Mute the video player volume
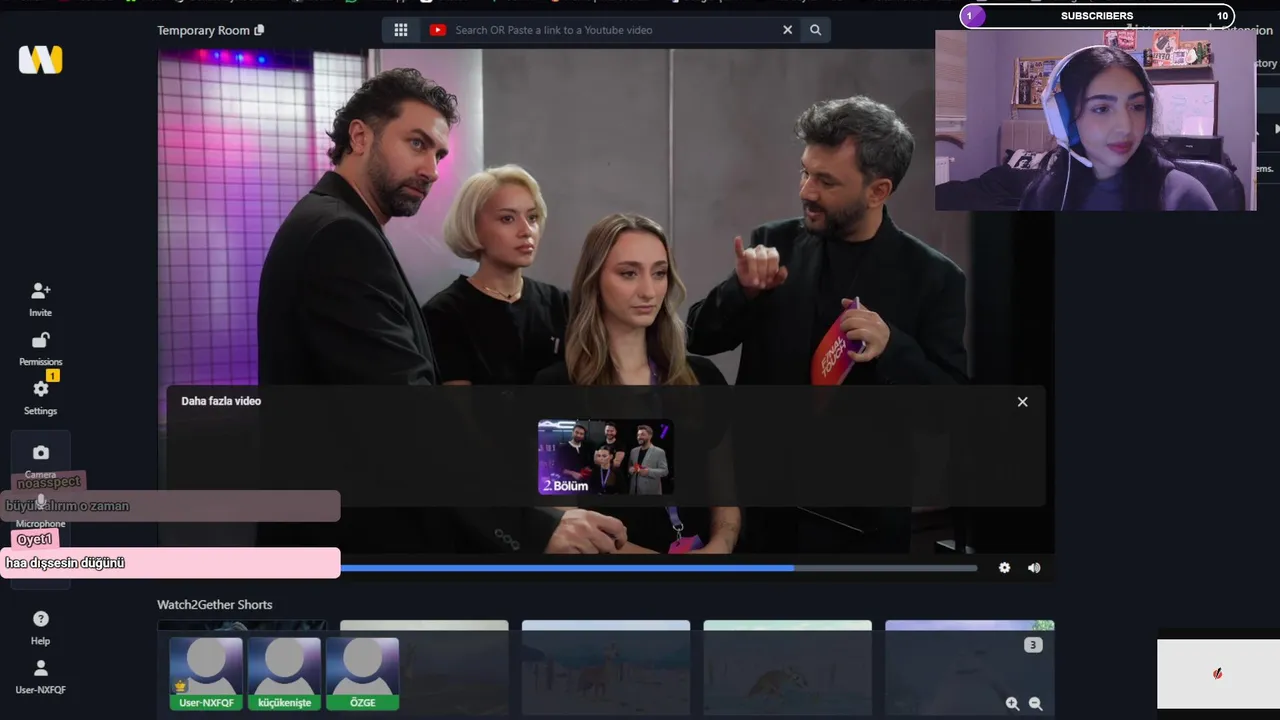The image size is (1280, 720). click(x=1034, y=568)
